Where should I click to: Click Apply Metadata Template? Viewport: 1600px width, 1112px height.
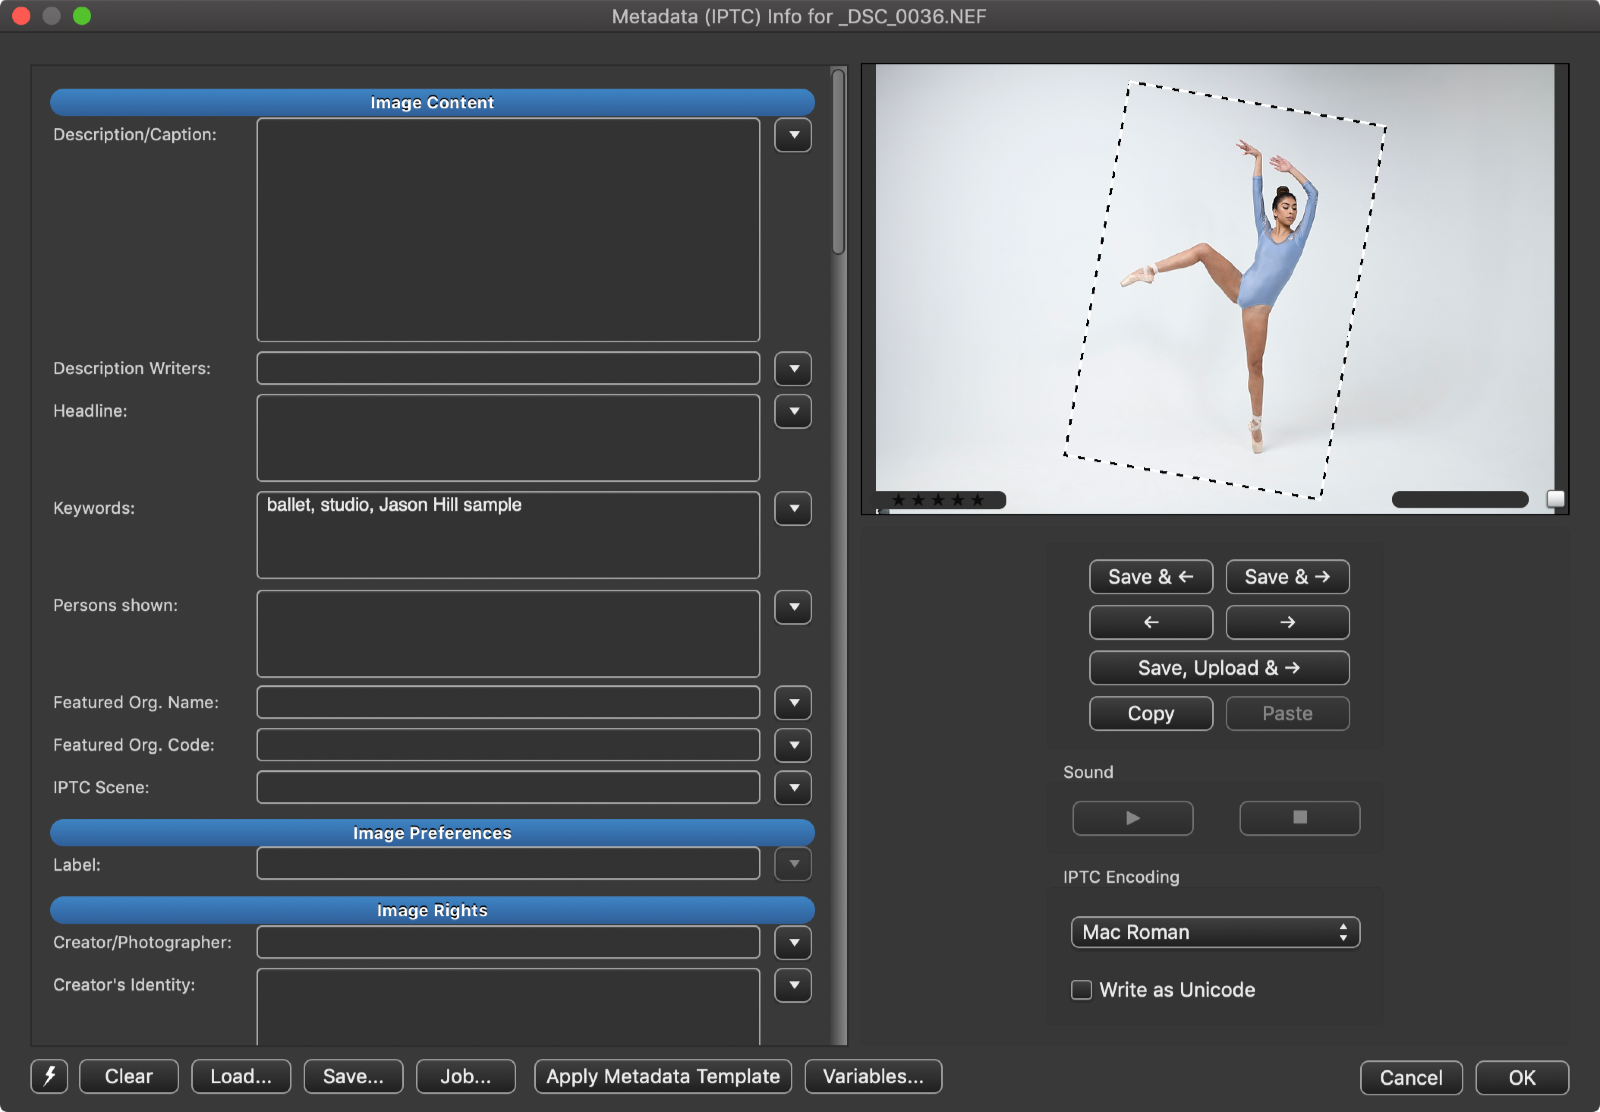tap(663, 1077)
